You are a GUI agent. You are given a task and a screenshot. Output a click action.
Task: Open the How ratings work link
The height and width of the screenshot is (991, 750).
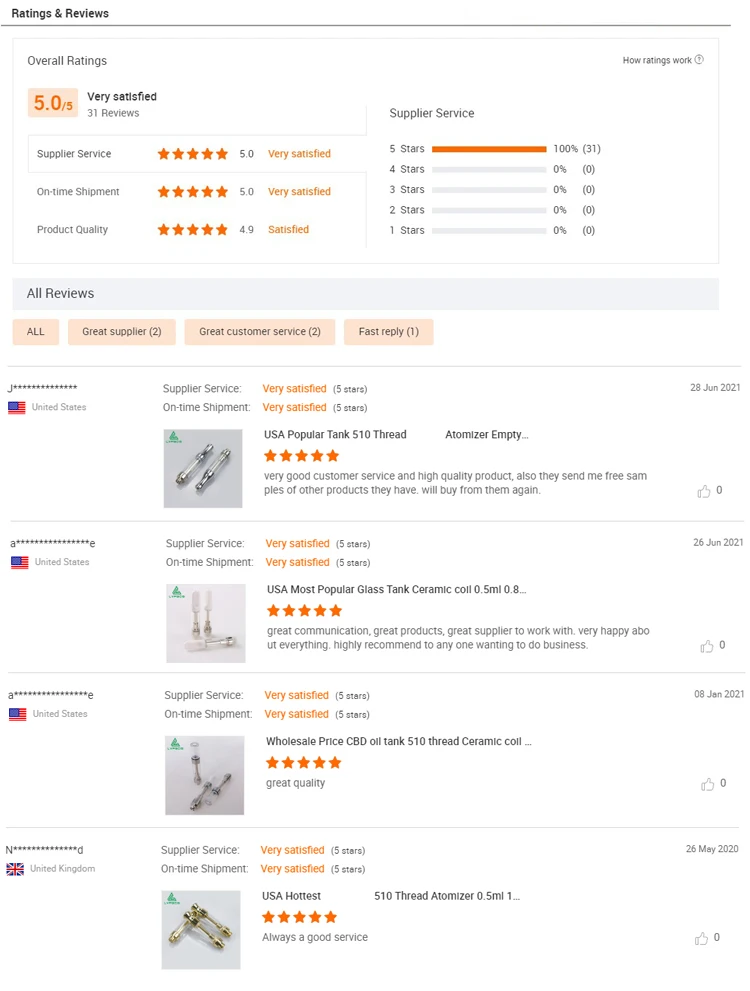click(x=656, y=61)
